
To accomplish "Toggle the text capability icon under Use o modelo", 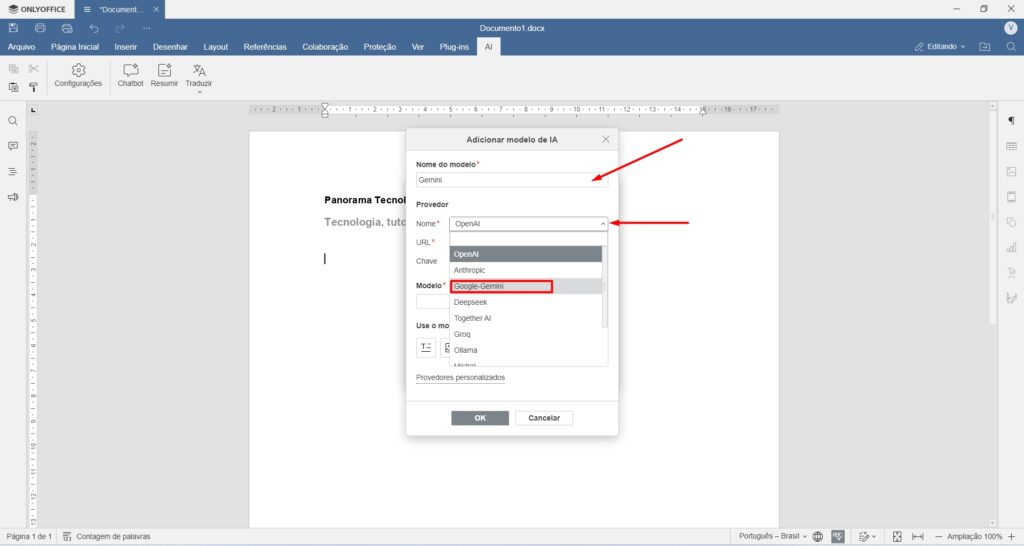I will (x=426, y=347).
